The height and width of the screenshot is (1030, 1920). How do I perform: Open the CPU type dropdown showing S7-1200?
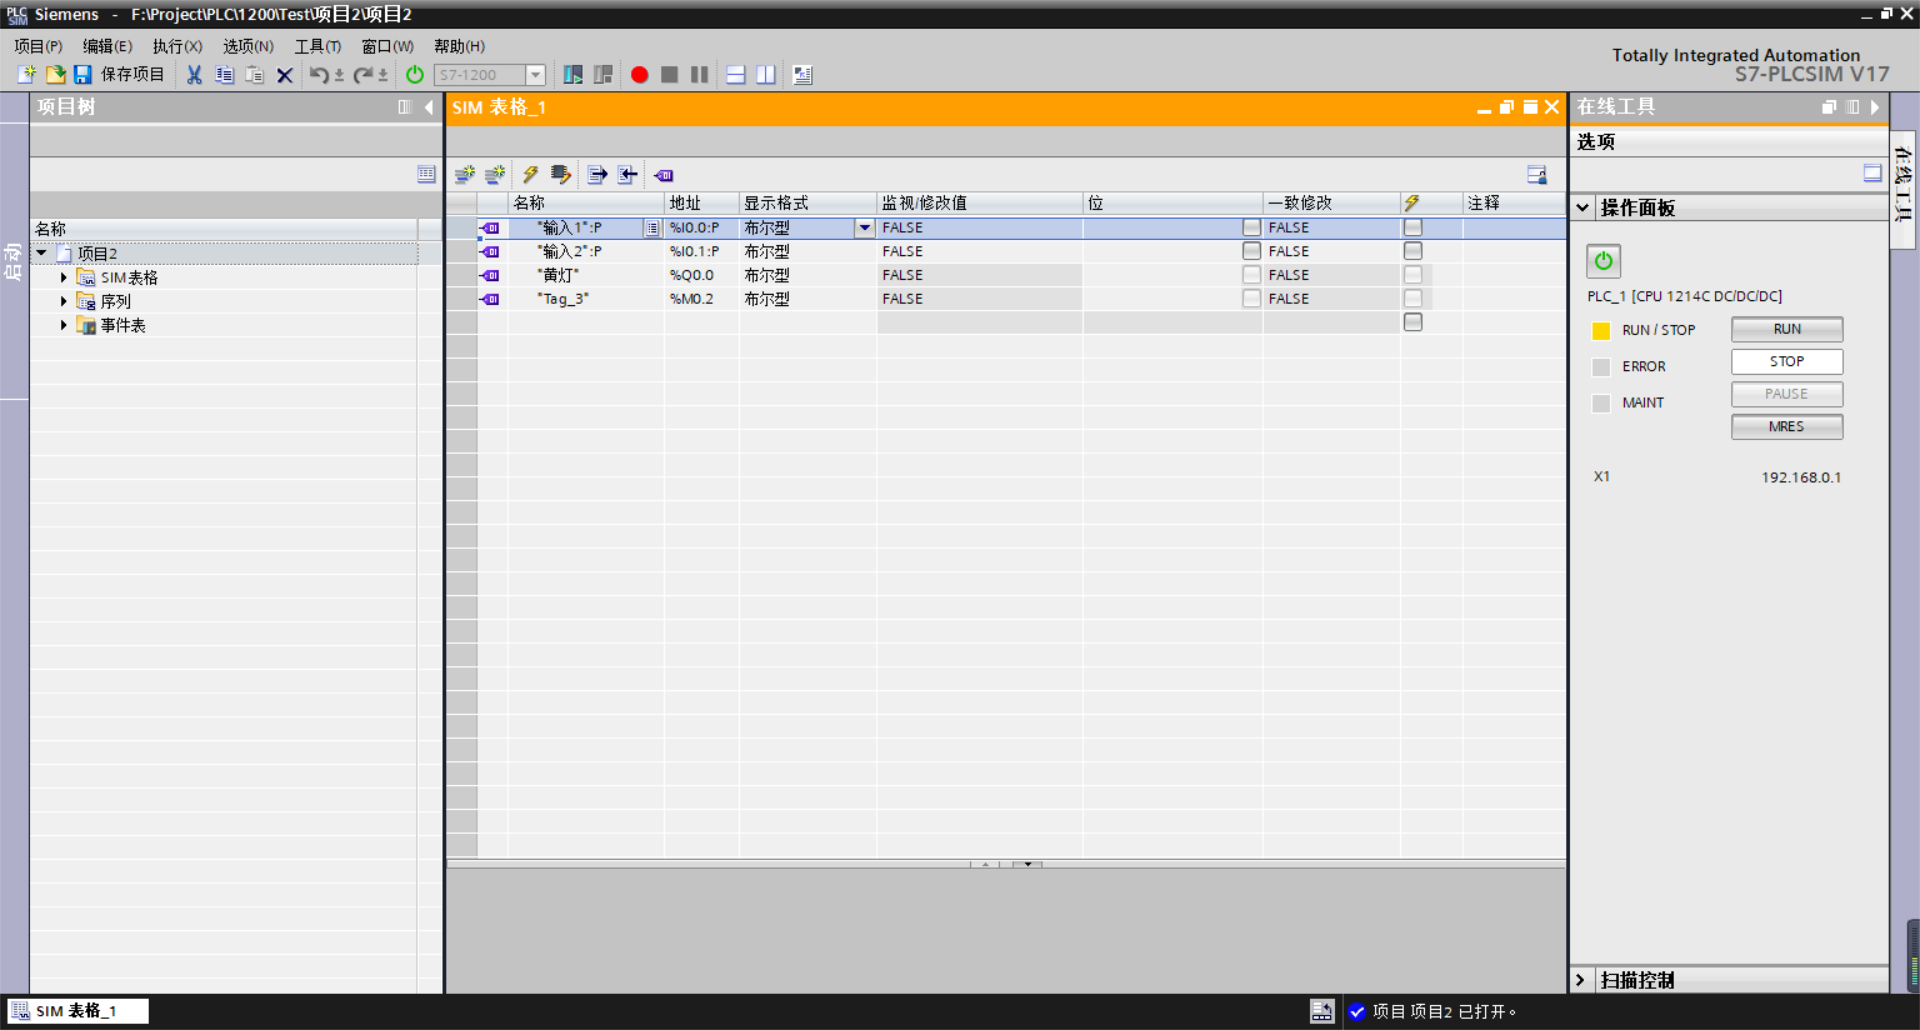[536, 74]
